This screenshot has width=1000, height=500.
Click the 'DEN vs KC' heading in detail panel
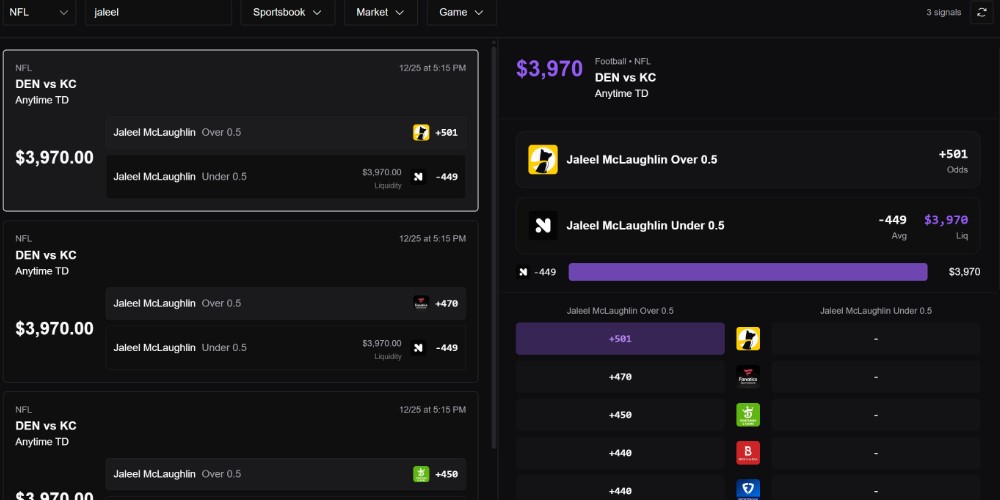(x=625, y=78)
